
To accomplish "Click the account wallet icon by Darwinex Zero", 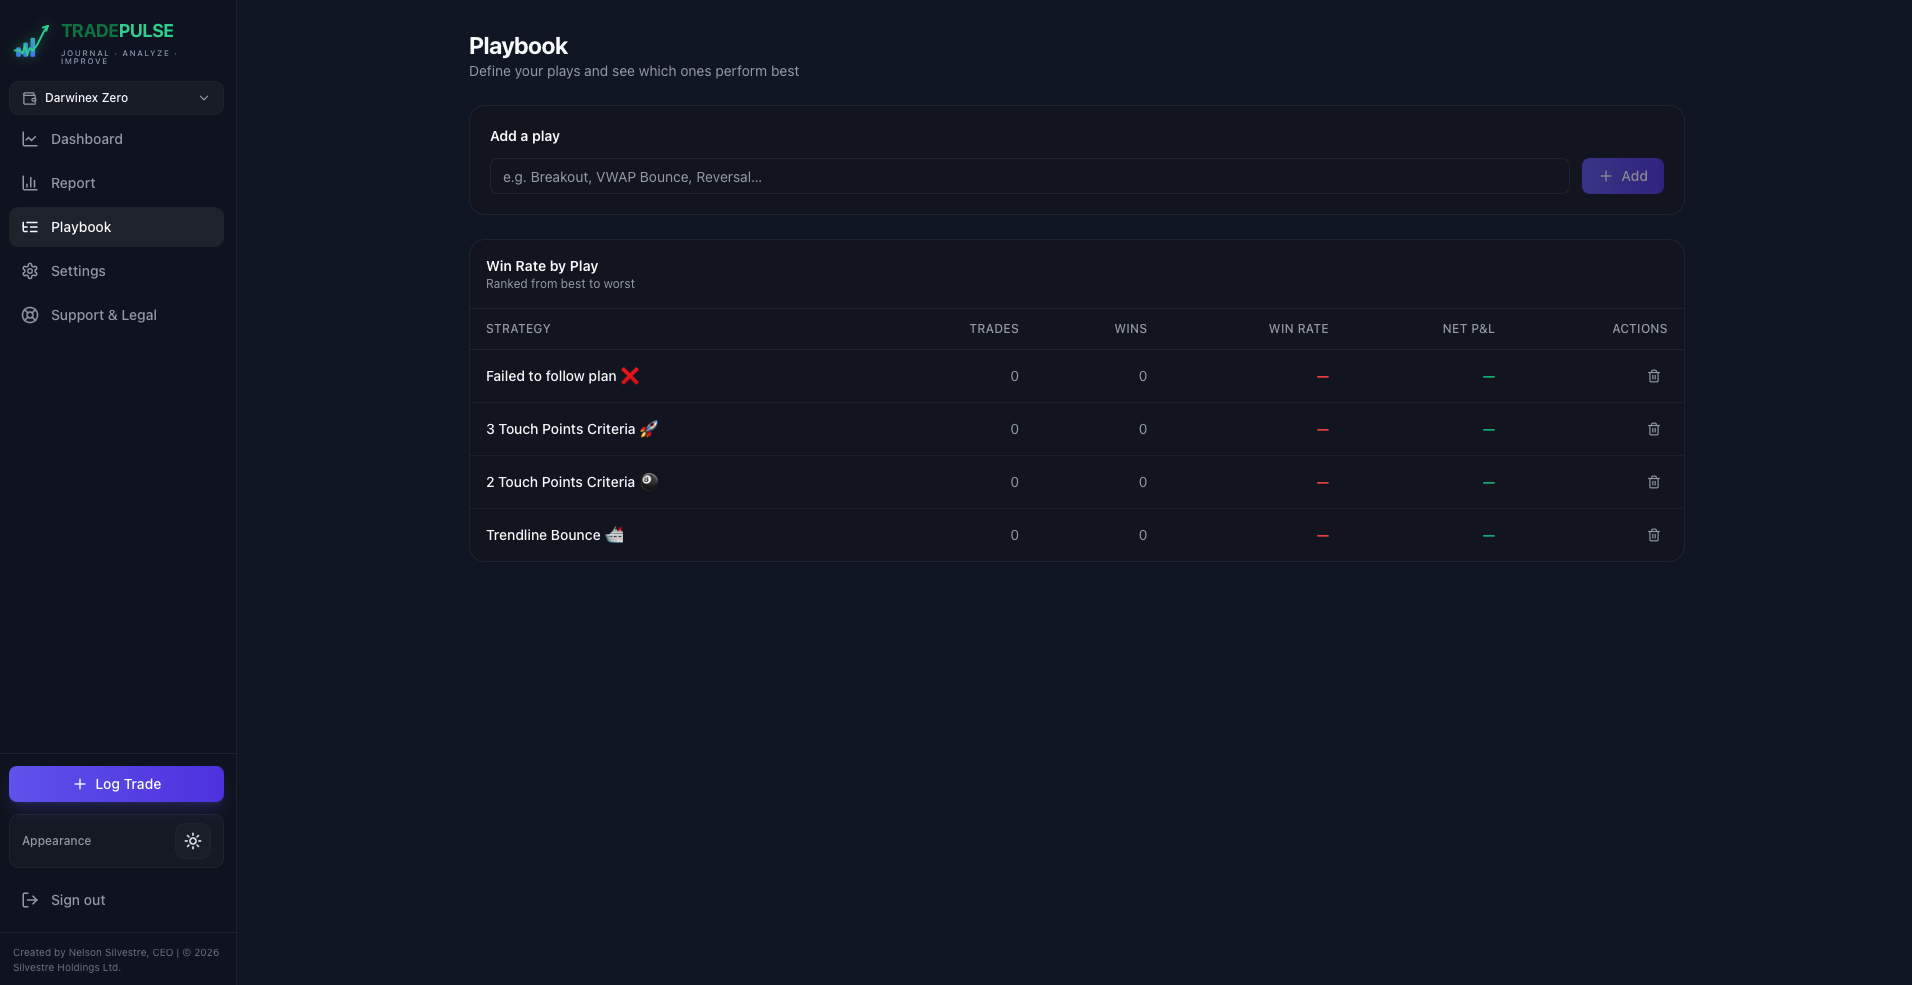I will pyautogui.click(x=30, y=98).
